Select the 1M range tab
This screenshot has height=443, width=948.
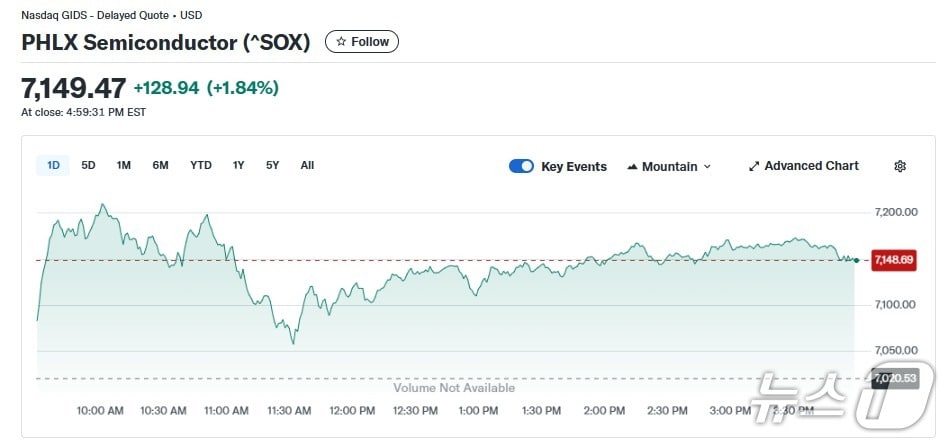[123, 165]
